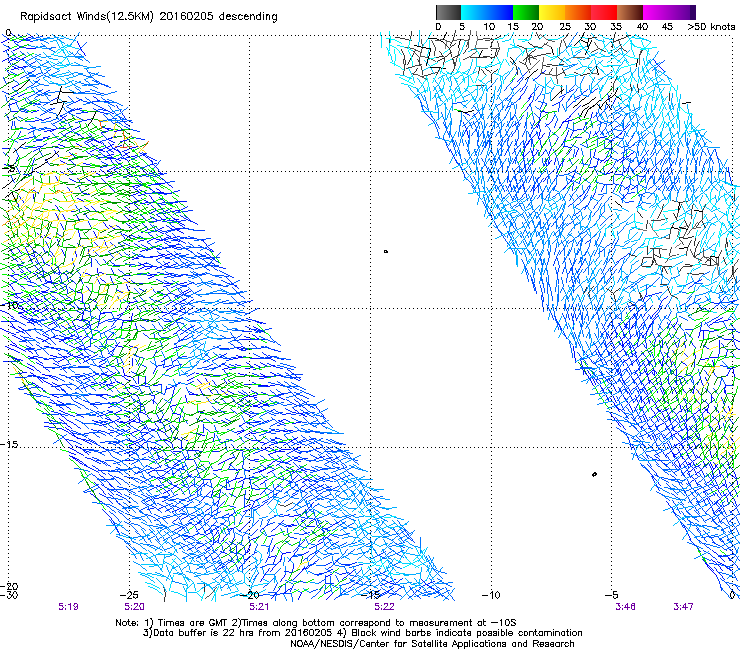Click the '35' legend scale label
This screenshot has height=650, width=740.
pos(616,27)
